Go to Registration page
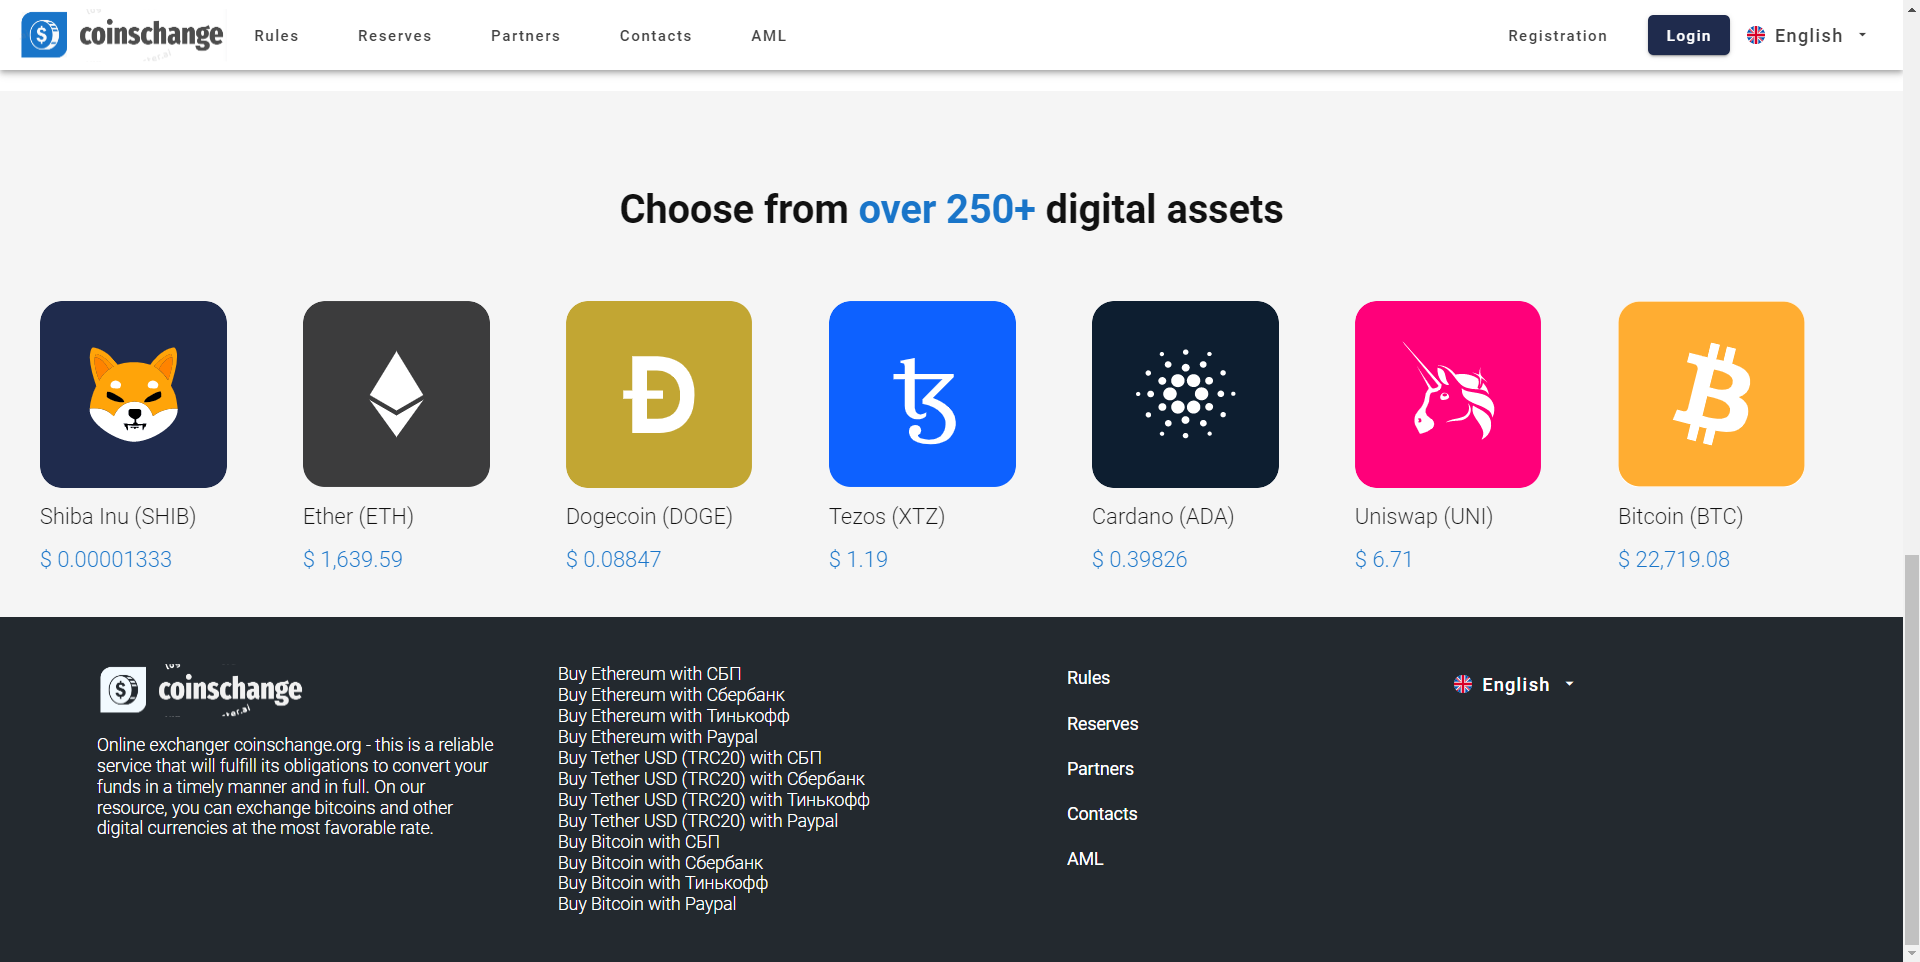1920x962 pixels. click(x=1558, y=36)
